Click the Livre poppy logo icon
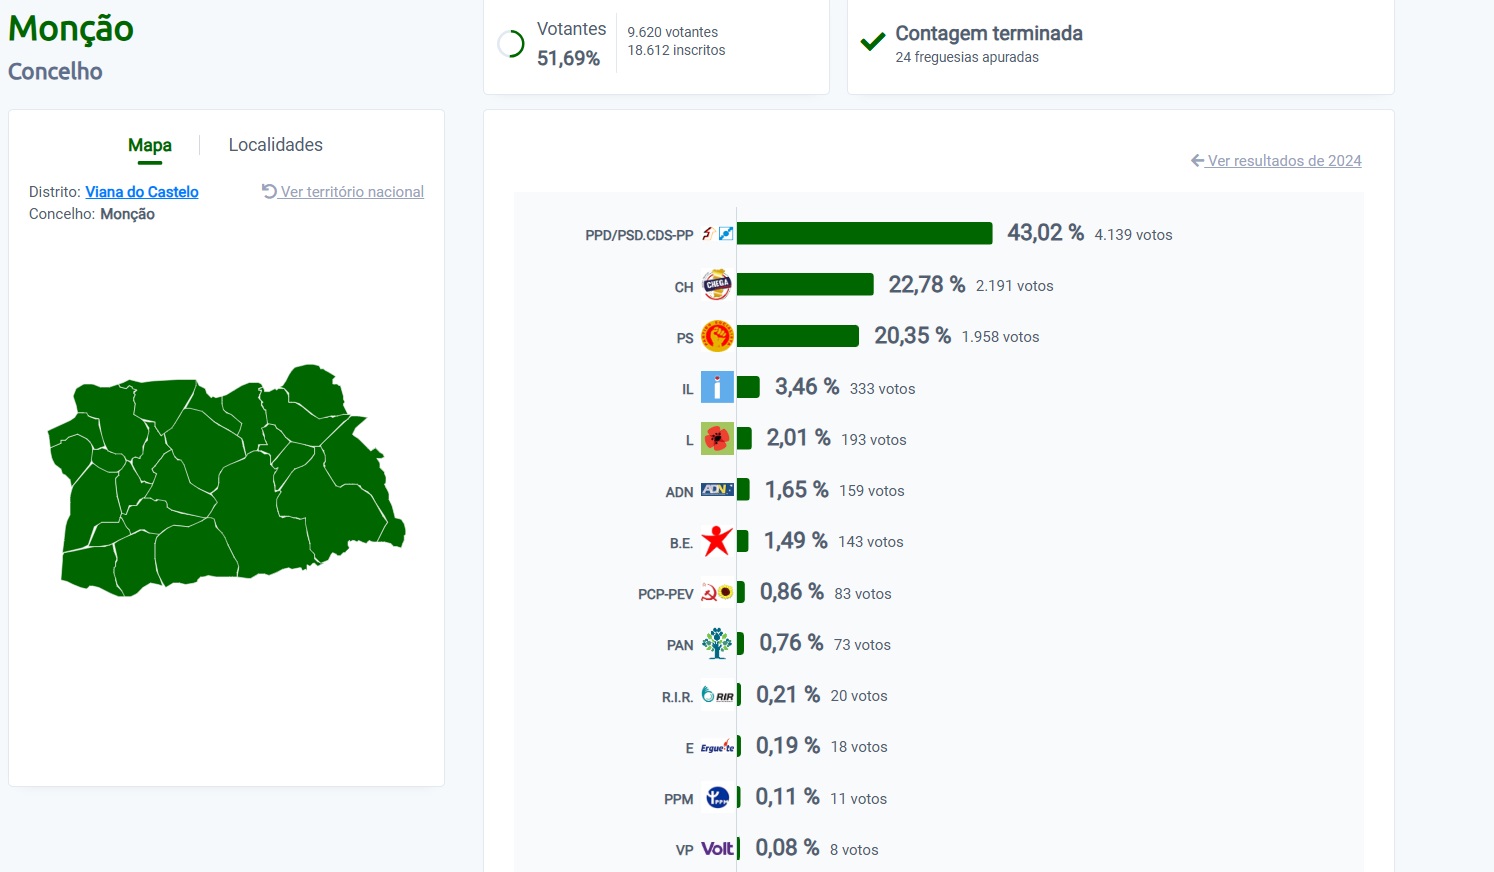The image size is (1494, 872). point(717,438)
